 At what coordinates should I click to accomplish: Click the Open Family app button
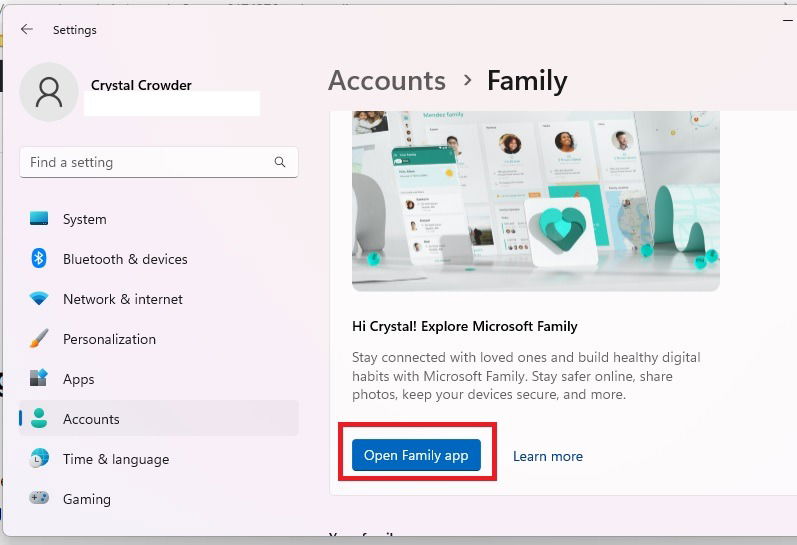[416, 455]
